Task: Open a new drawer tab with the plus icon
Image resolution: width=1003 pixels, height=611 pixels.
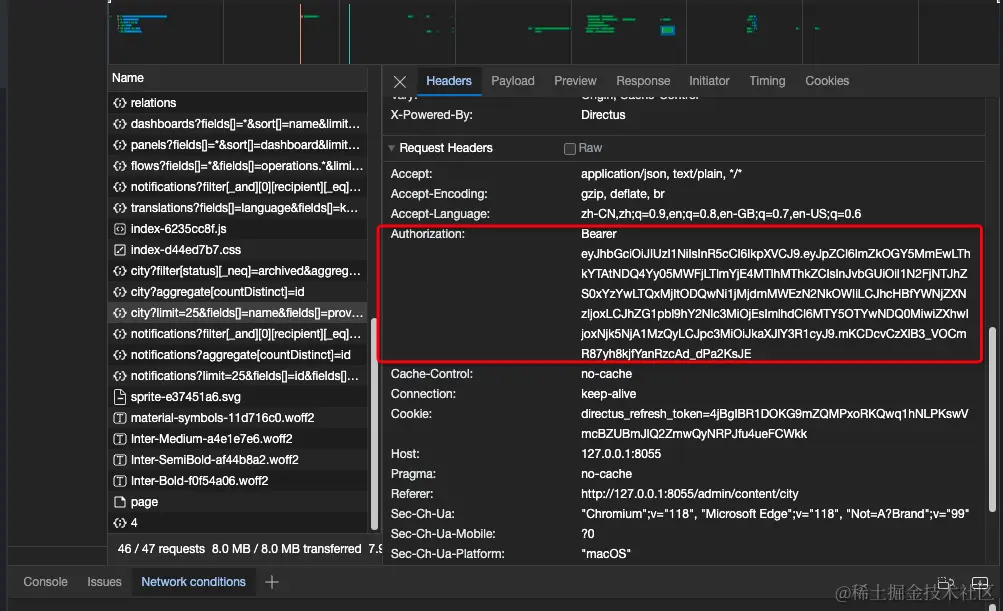Action: click(x=271, y=581)
